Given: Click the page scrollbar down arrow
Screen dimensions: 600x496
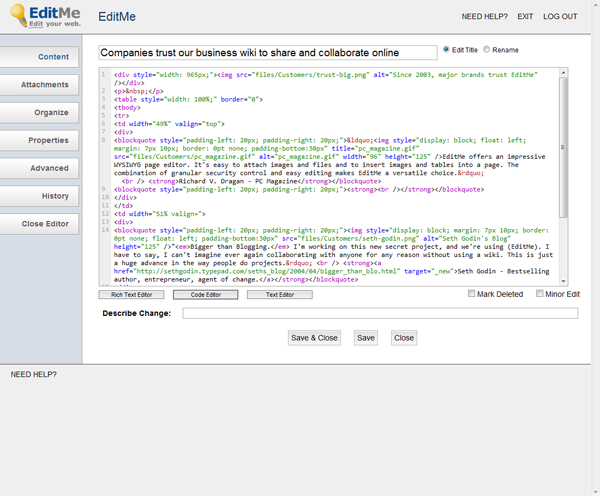Looking at the screenshot, I should coord(596,492).
